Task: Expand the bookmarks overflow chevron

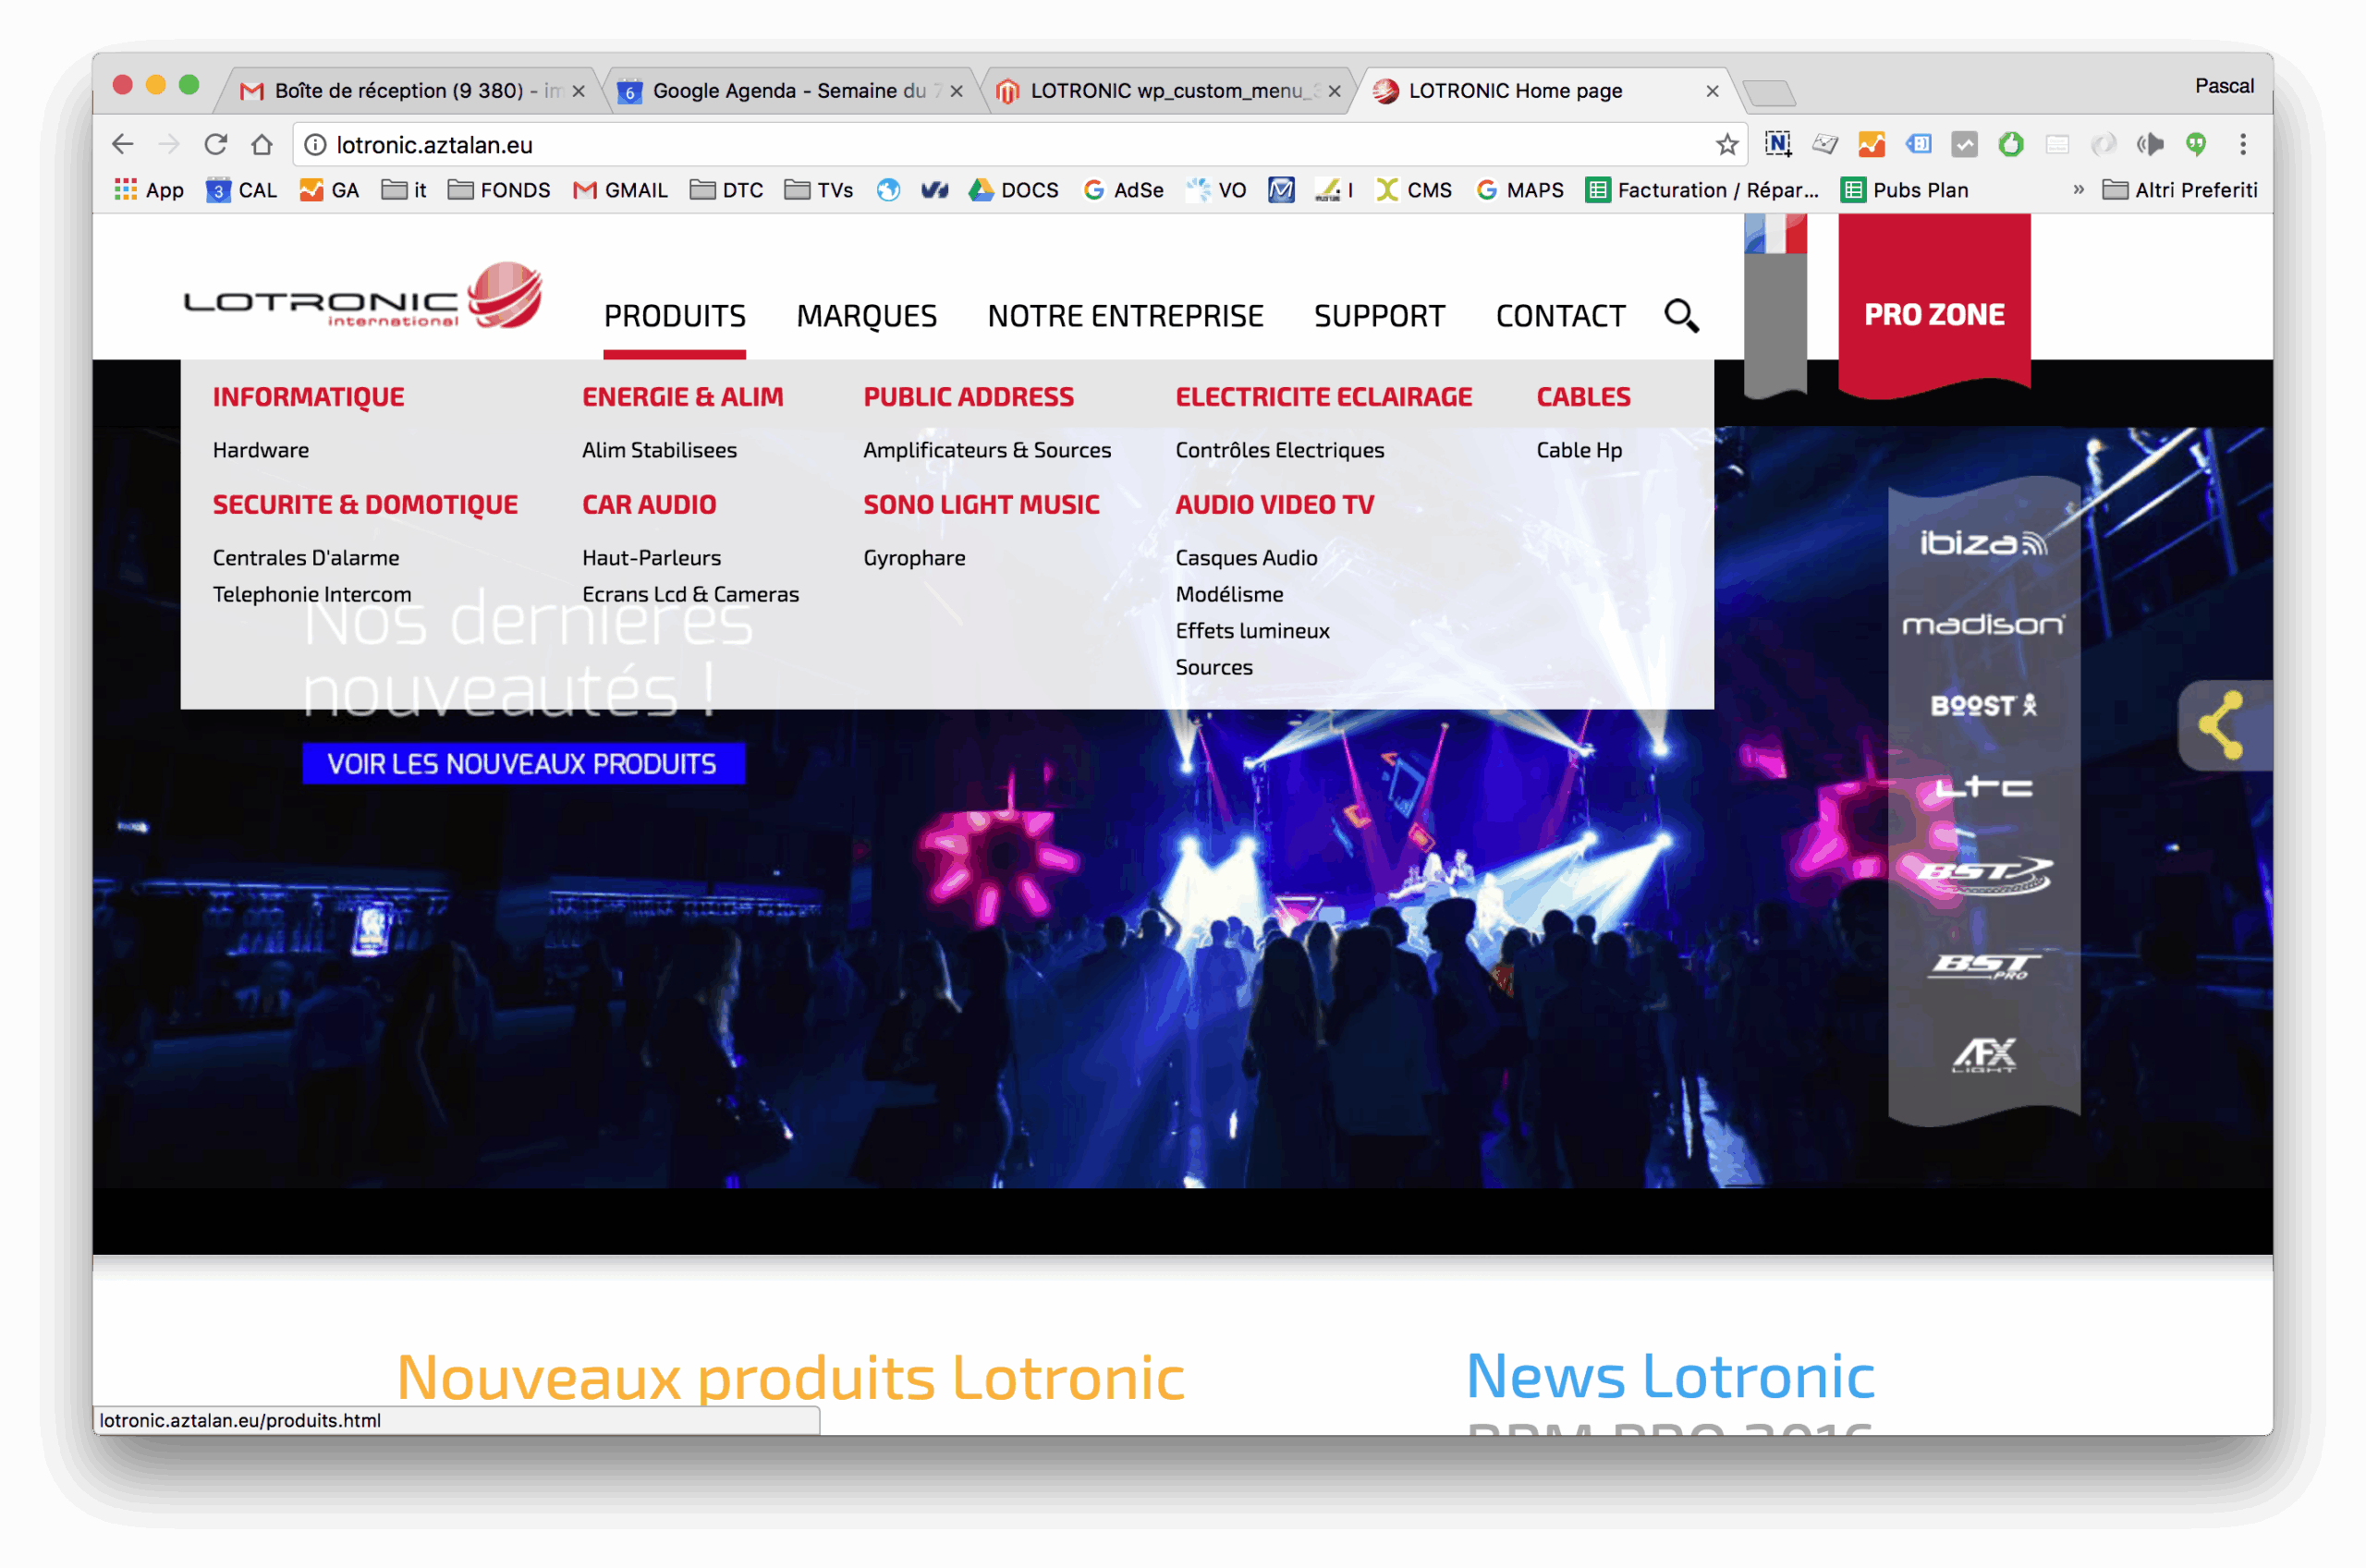Action: (x=2078, y=190)
